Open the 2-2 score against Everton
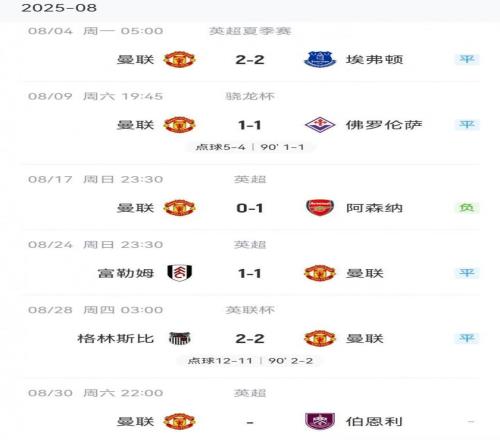500x440 pixels. click(x=250, y=60)
